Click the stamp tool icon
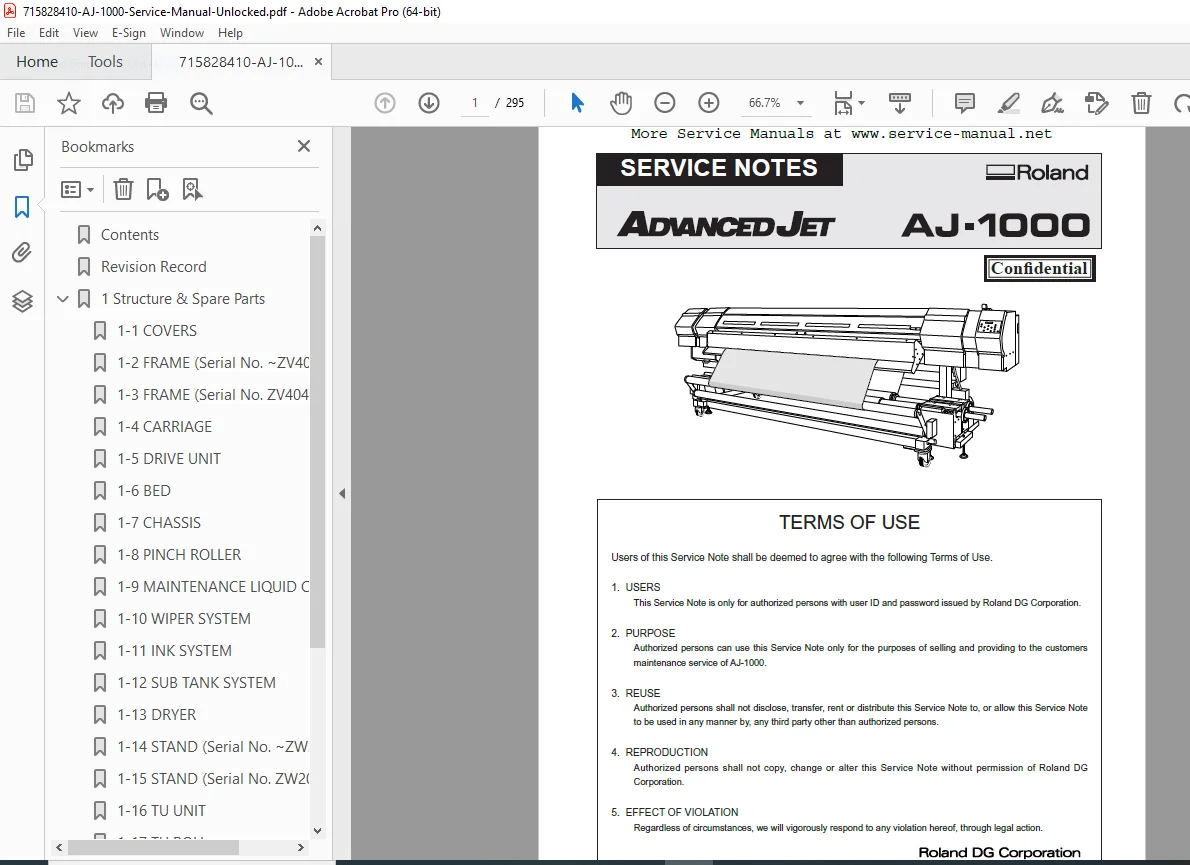Image resolution: width=1190 pixels, height=865 pixels. [1097, 102]
